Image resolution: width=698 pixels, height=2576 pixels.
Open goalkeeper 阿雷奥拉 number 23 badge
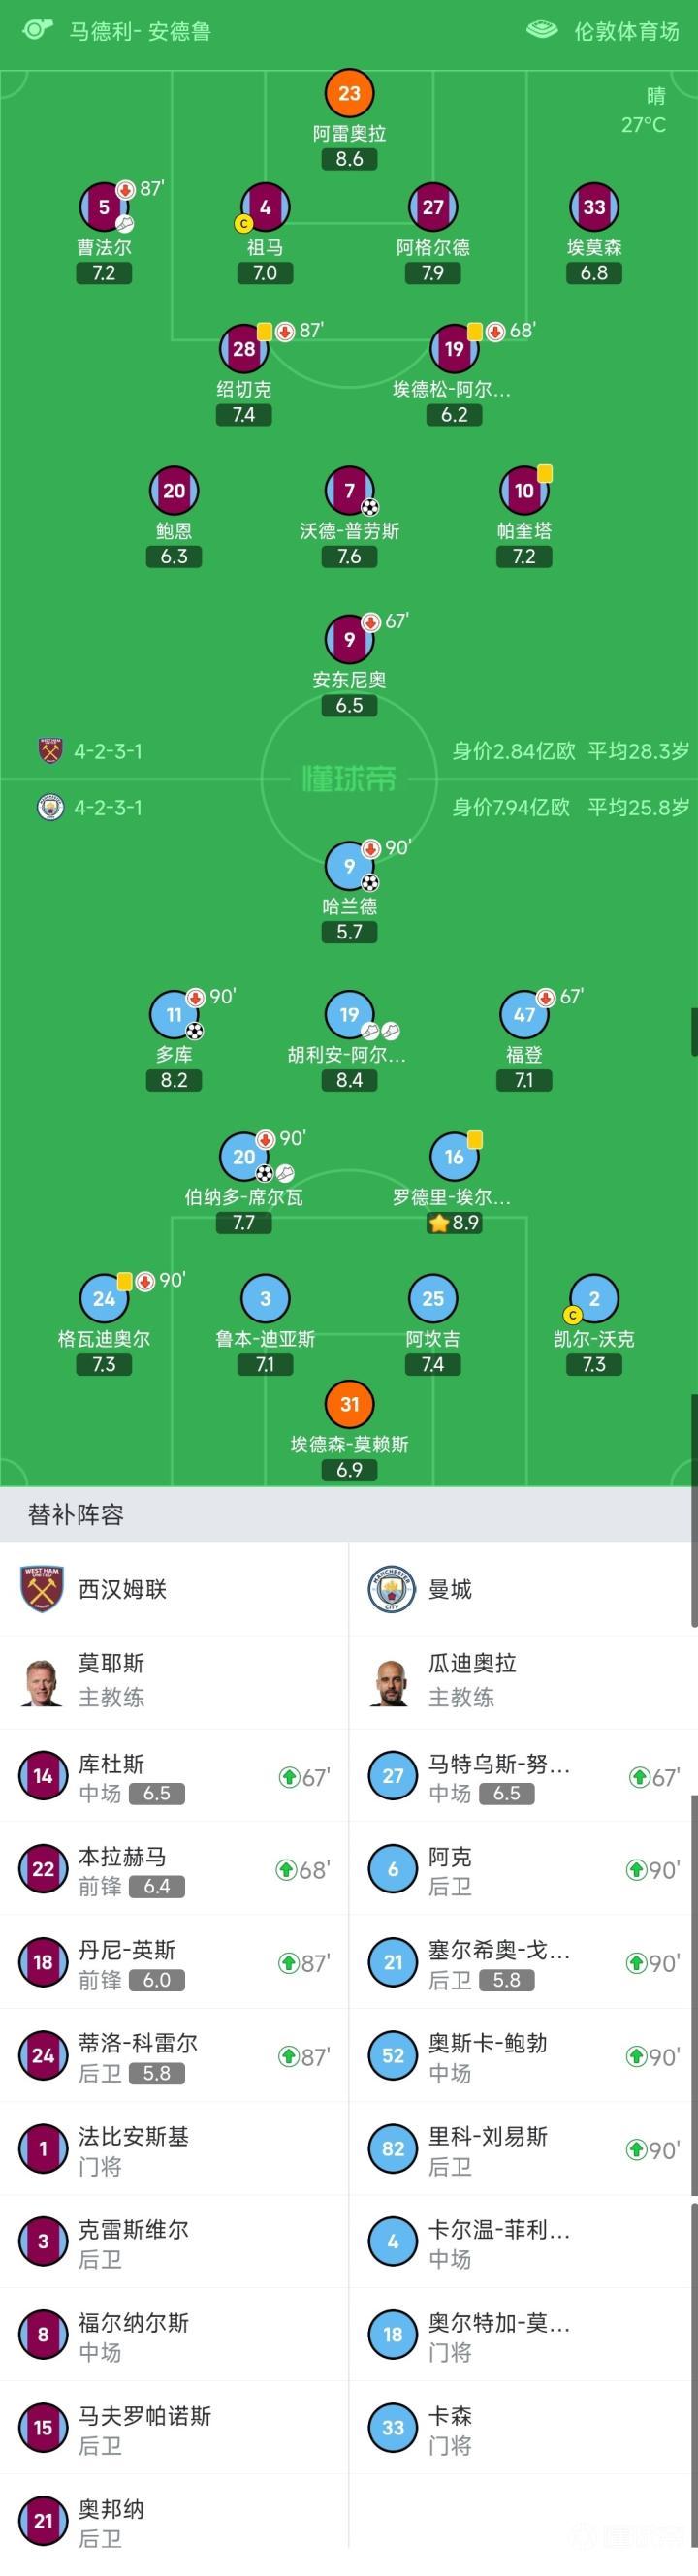point(349,94)
